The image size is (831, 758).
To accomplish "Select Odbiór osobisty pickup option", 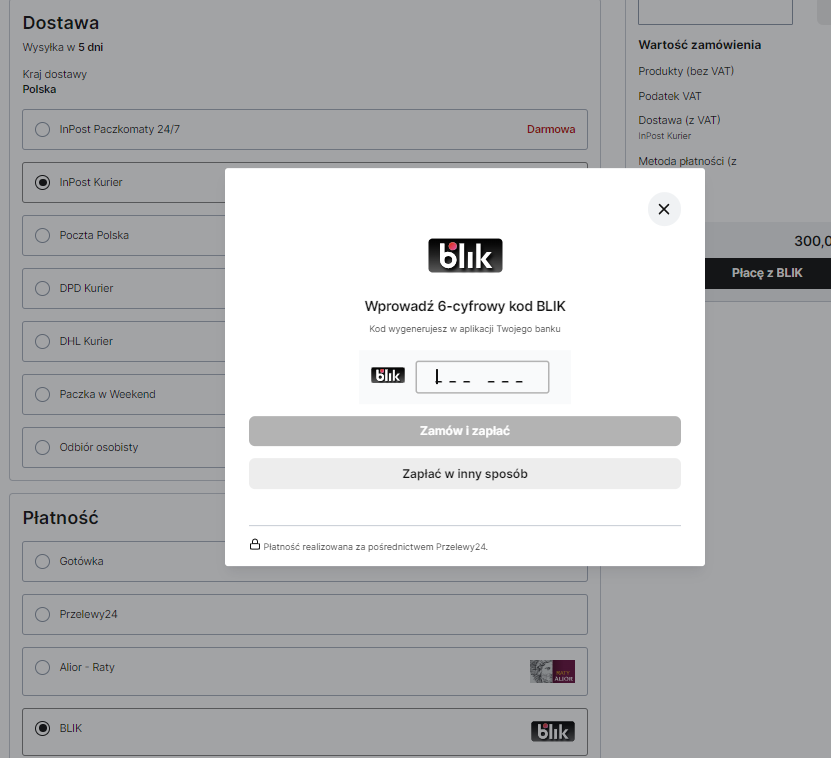I will 42,447.
